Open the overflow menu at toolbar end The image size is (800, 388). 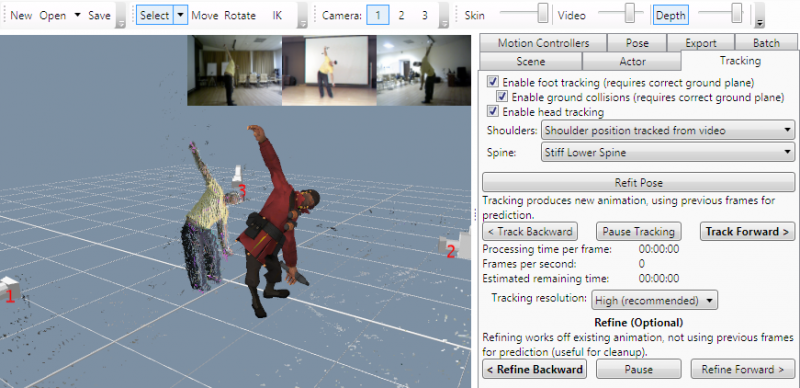(760, 15)
